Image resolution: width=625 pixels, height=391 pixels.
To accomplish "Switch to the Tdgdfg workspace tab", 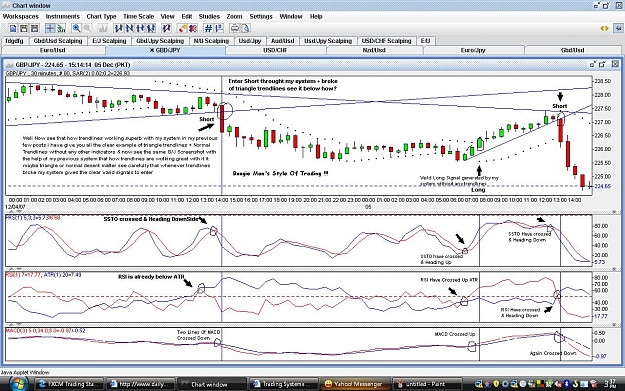I will (x=14, y=41).
